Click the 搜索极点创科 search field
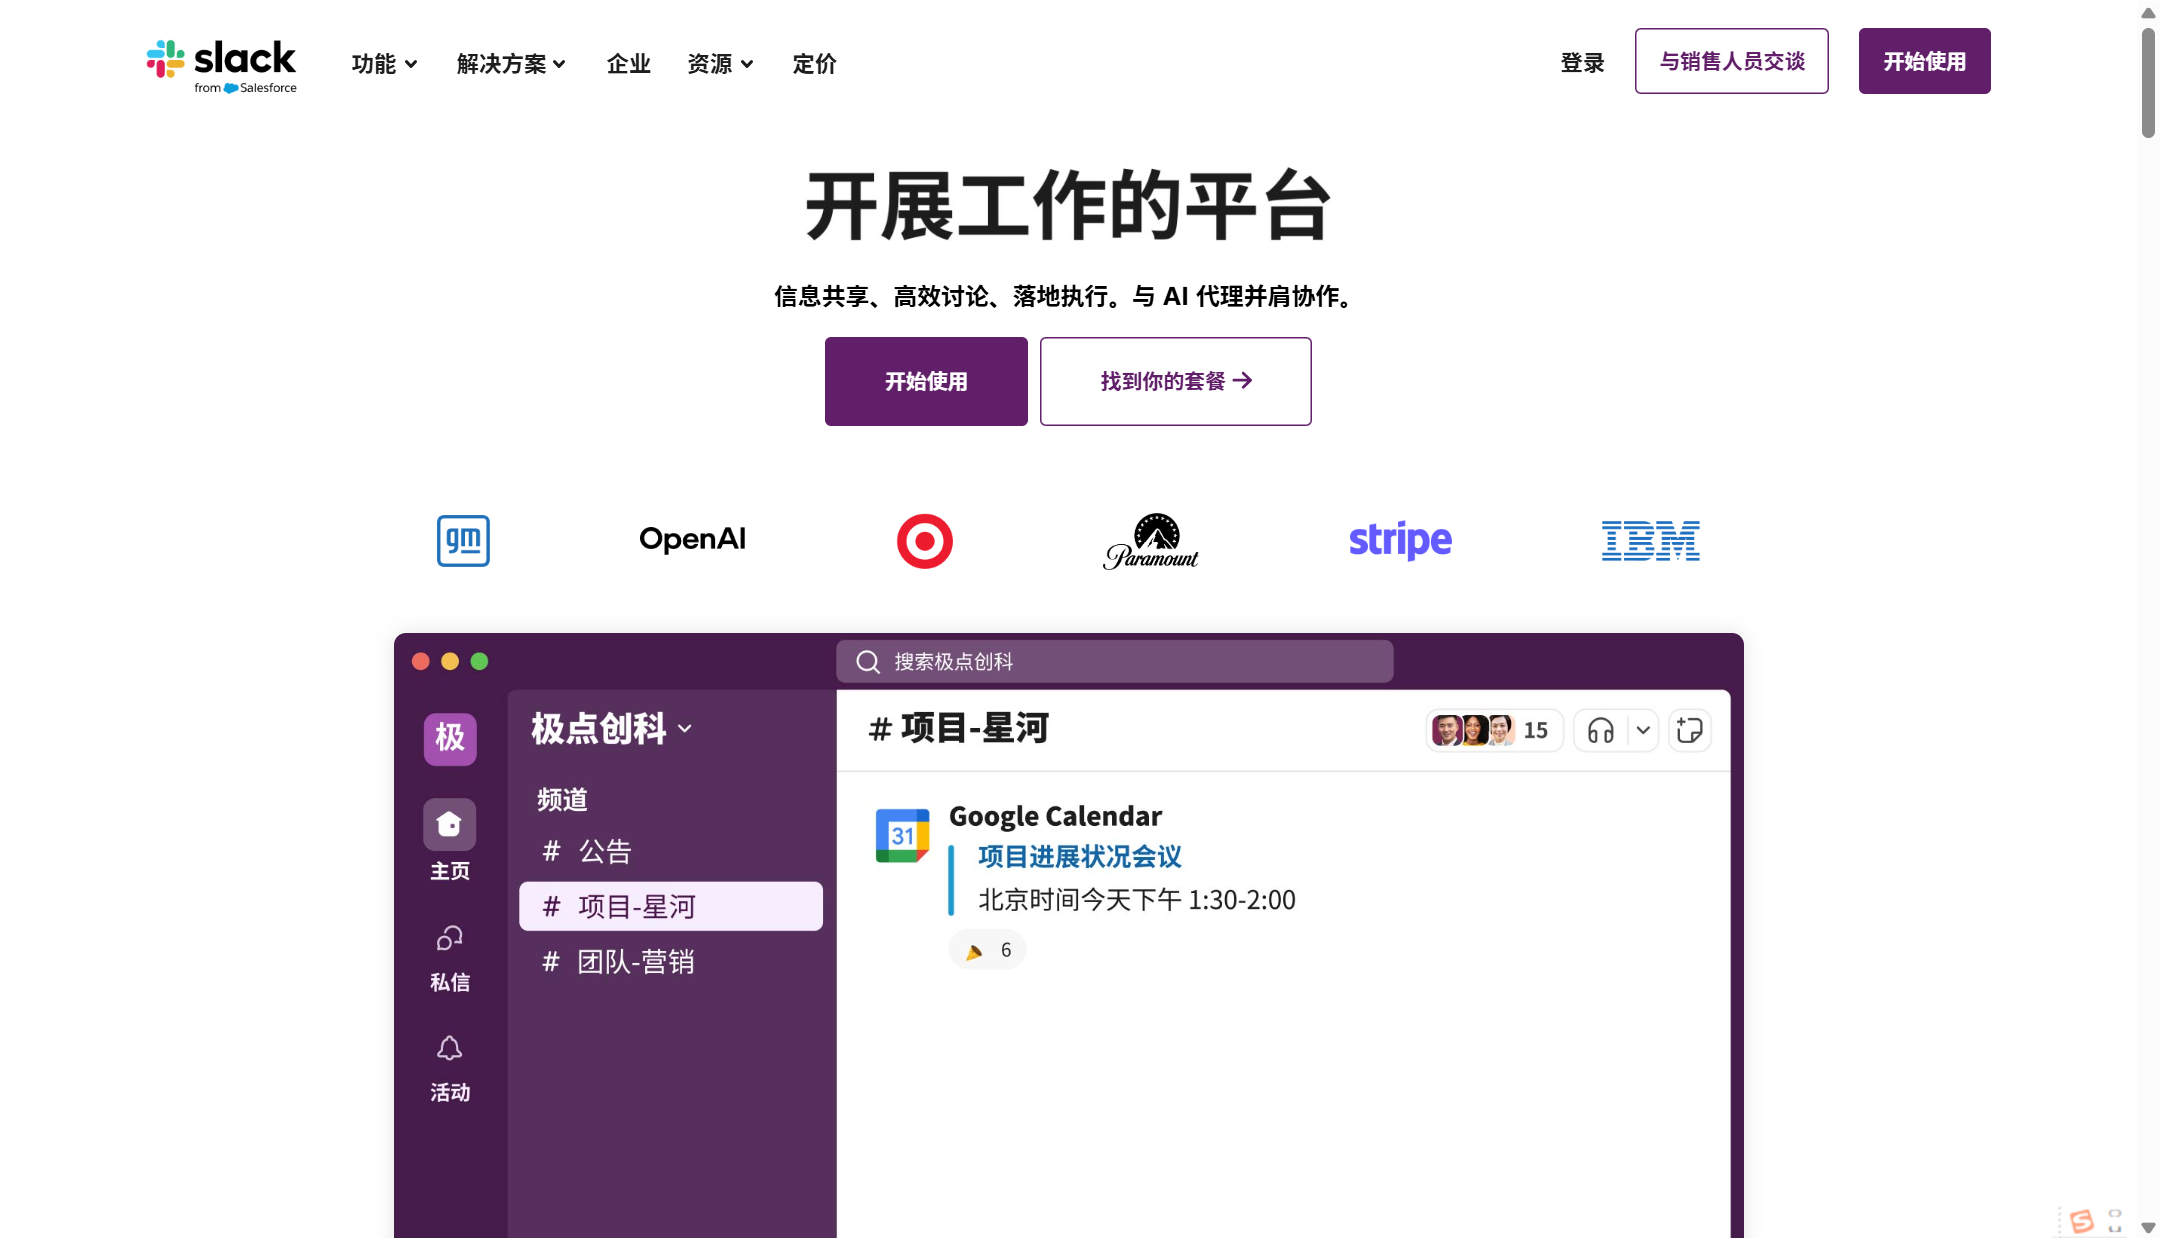Viewport: 2160px width, 1238px height. pos(1113,661)
